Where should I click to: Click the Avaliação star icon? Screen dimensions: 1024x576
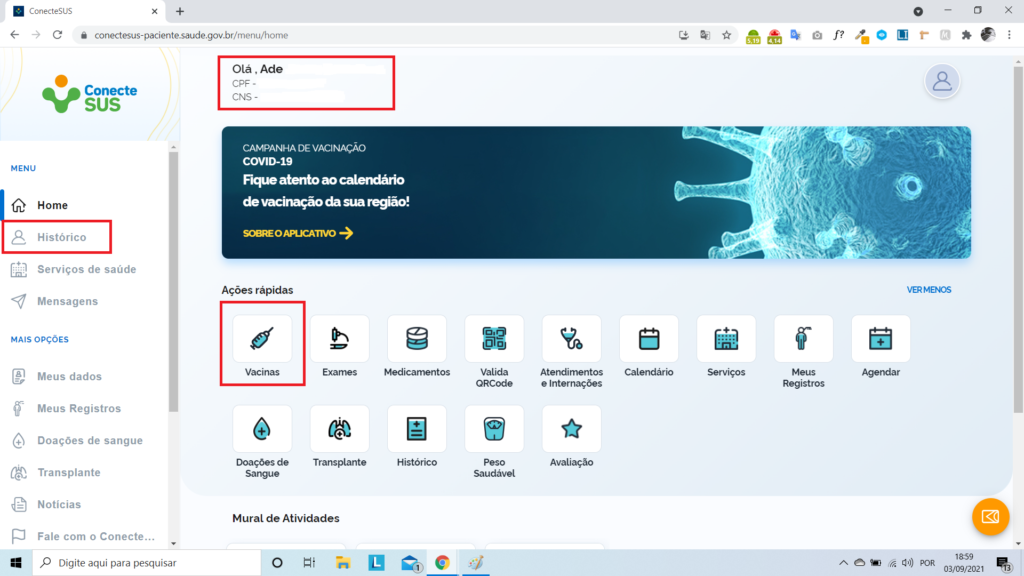pyautogui.click(x=571, y=429)
